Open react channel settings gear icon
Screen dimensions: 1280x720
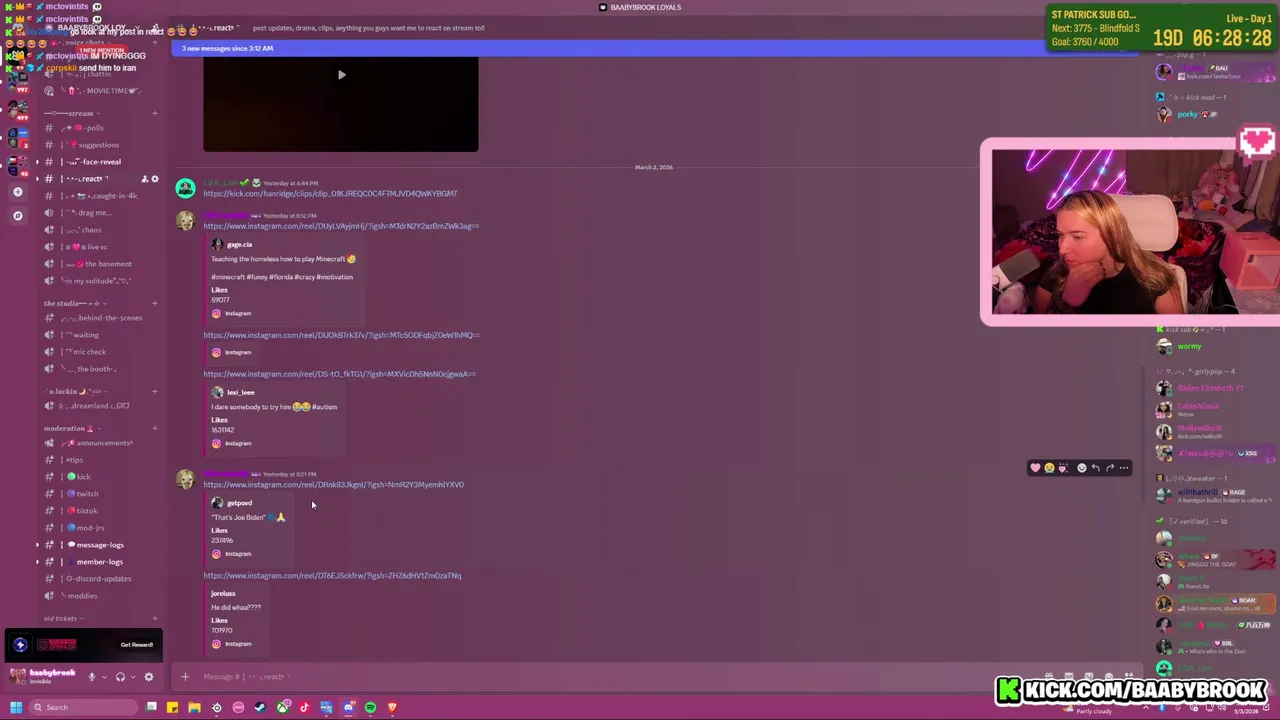(x=154, y=179)
